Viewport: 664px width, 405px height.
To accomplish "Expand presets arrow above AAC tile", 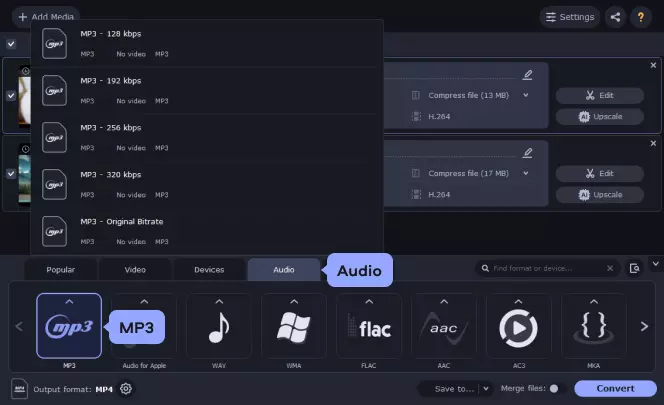I will (444, 302).
